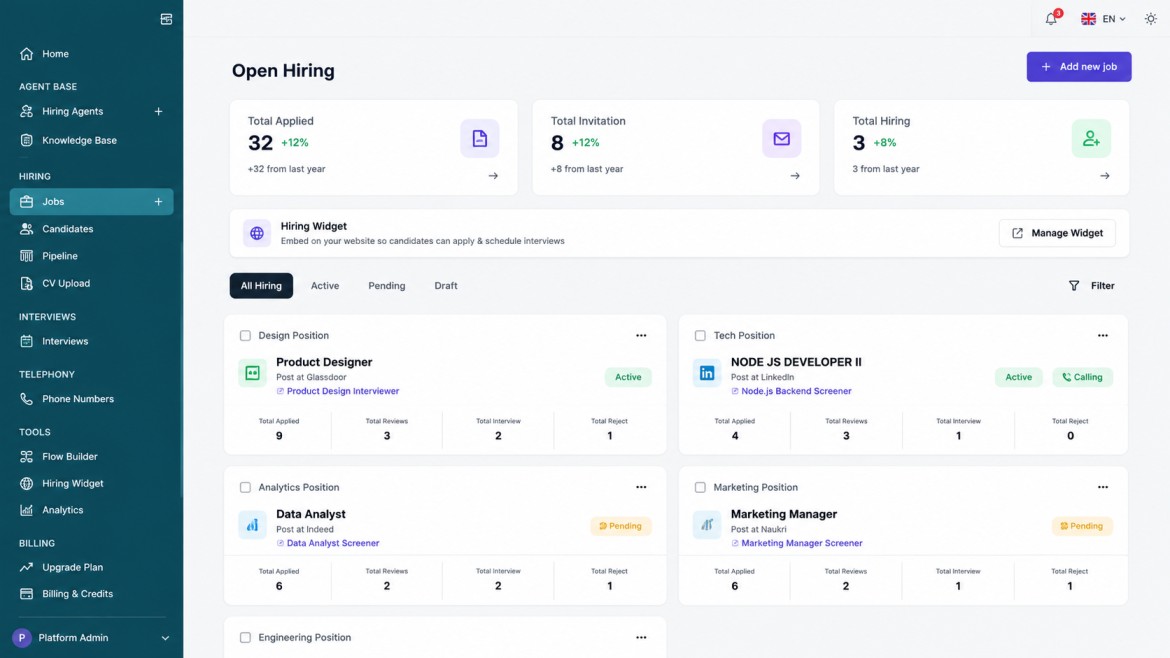Click the Total Hiring person icon

(x=1091, y=138)
